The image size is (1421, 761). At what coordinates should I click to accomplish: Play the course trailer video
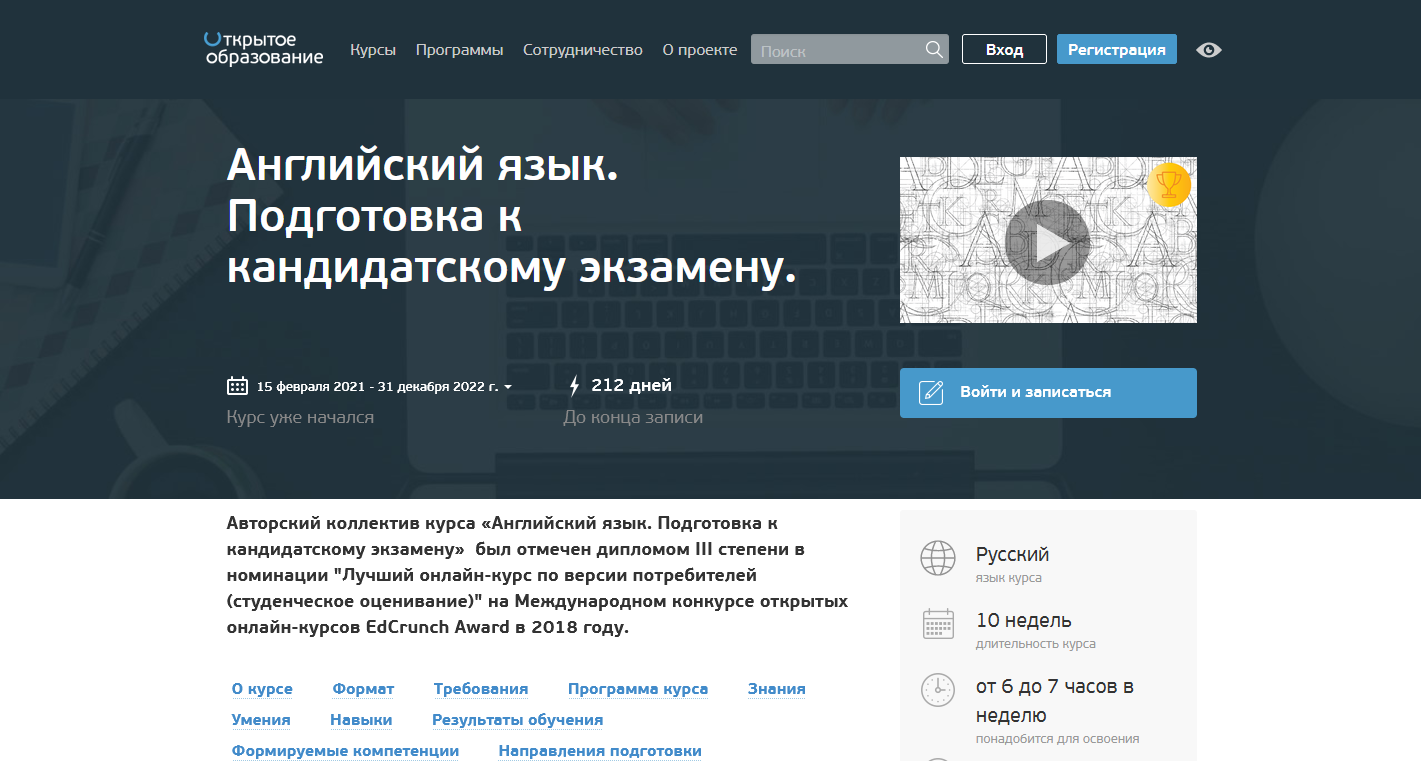tap(1048, 240)
